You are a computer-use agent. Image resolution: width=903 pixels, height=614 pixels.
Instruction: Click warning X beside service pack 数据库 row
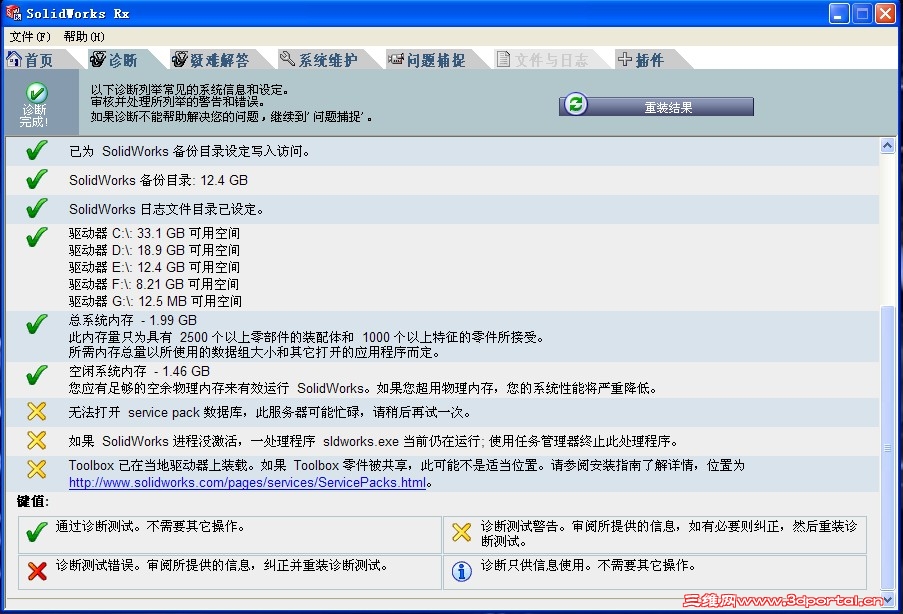click(x=37, y=411)
